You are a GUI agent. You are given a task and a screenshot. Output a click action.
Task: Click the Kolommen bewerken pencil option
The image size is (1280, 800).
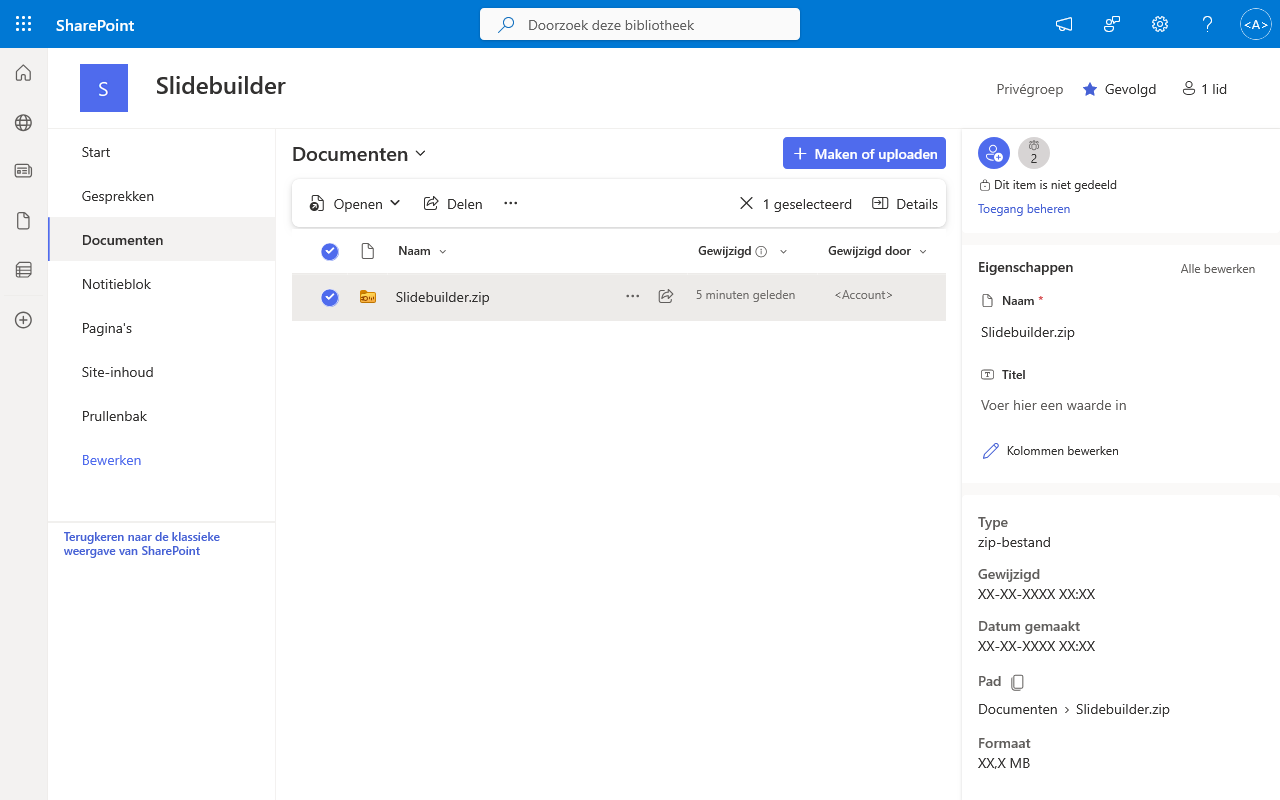click(1051, 451)
